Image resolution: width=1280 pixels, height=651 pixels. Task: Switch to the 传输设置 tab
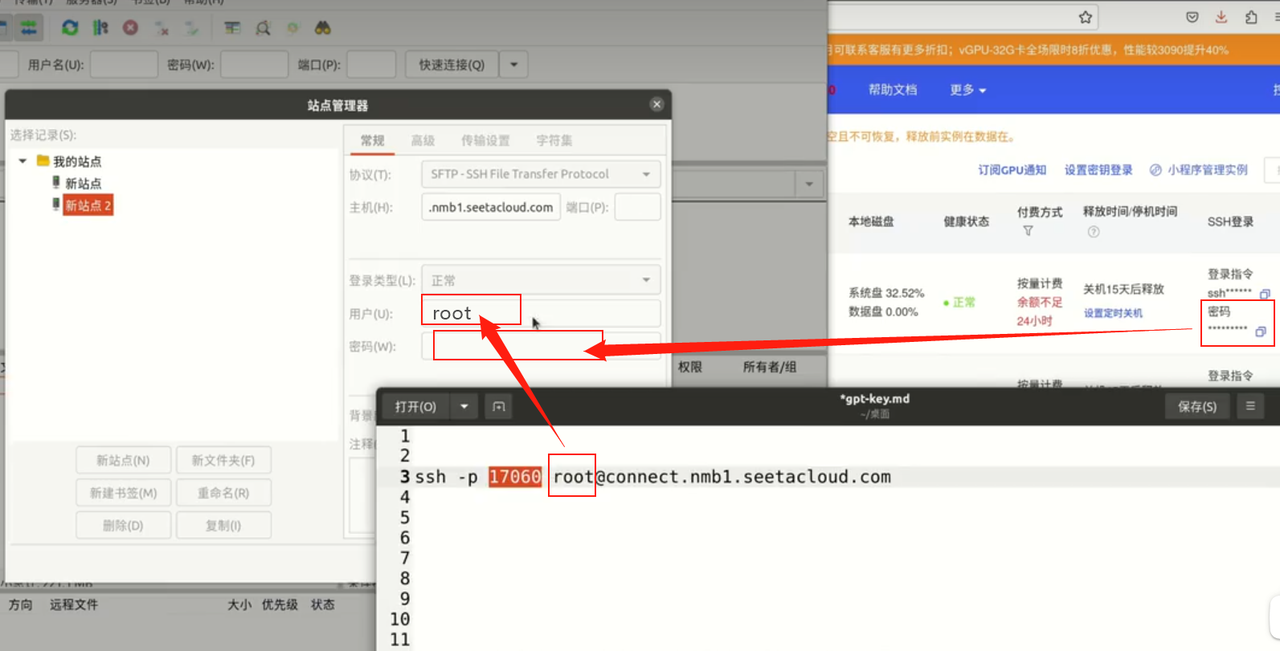click(x=485, y=141)
